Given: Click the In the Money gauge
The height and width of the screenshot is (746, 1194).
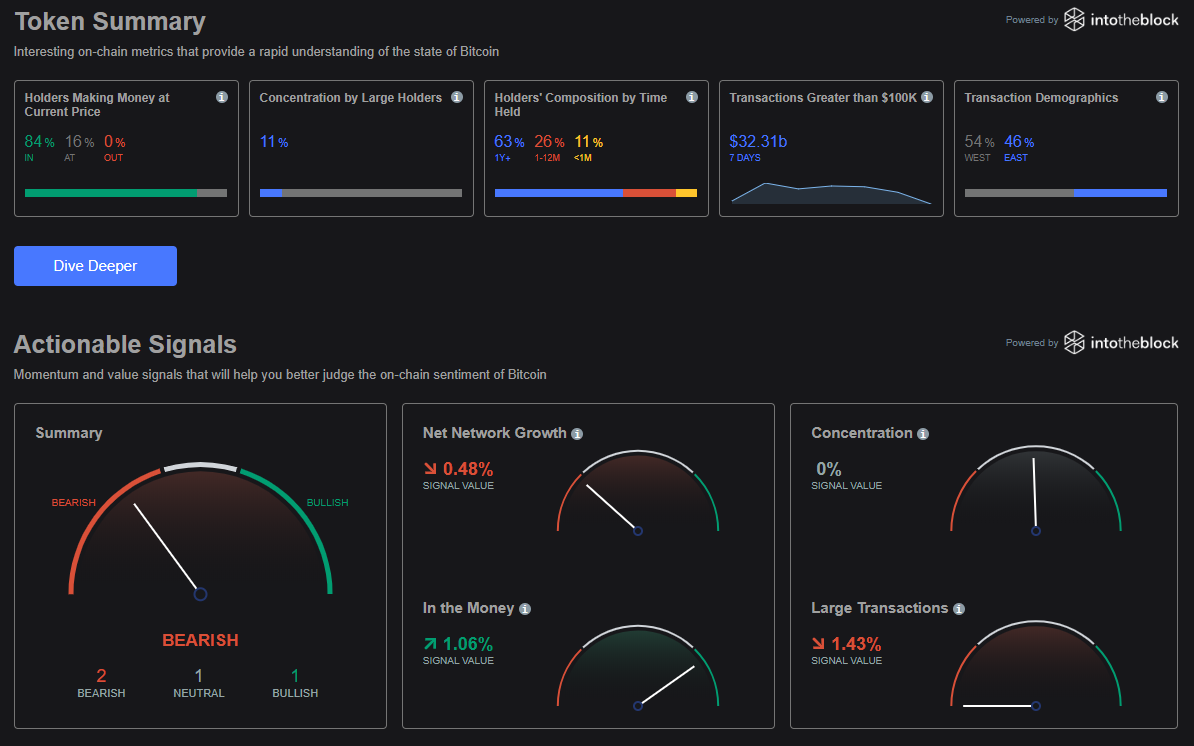Looking at the screenshot, I should (x=638, y=667).
